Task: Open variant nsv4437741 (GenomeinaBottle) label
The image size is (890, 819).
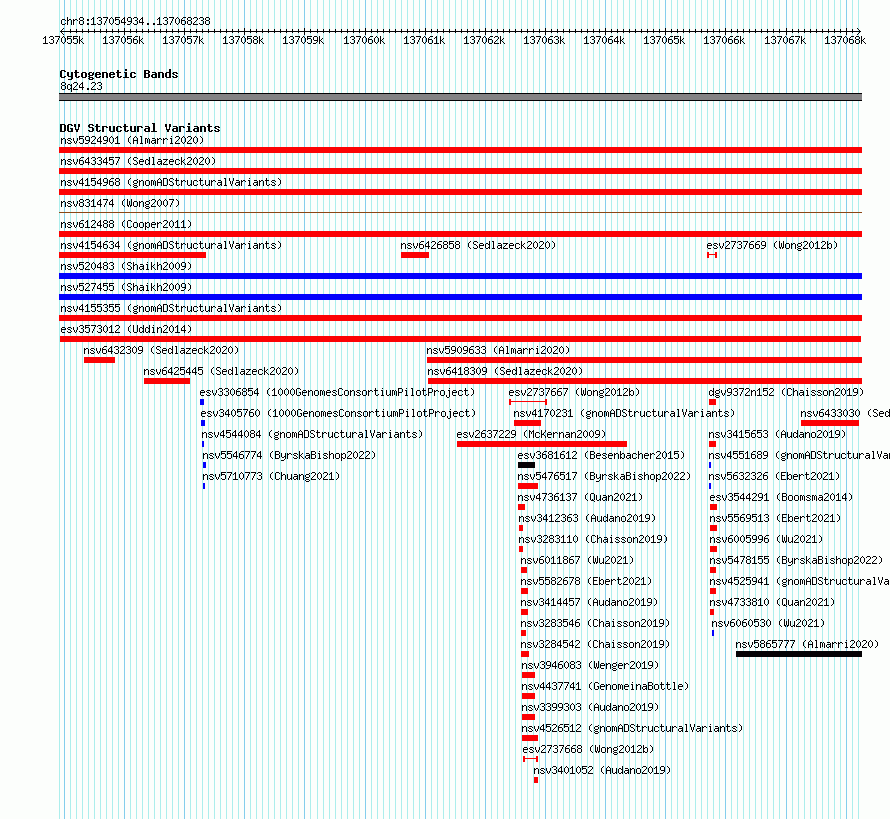Action: (605, 686)
